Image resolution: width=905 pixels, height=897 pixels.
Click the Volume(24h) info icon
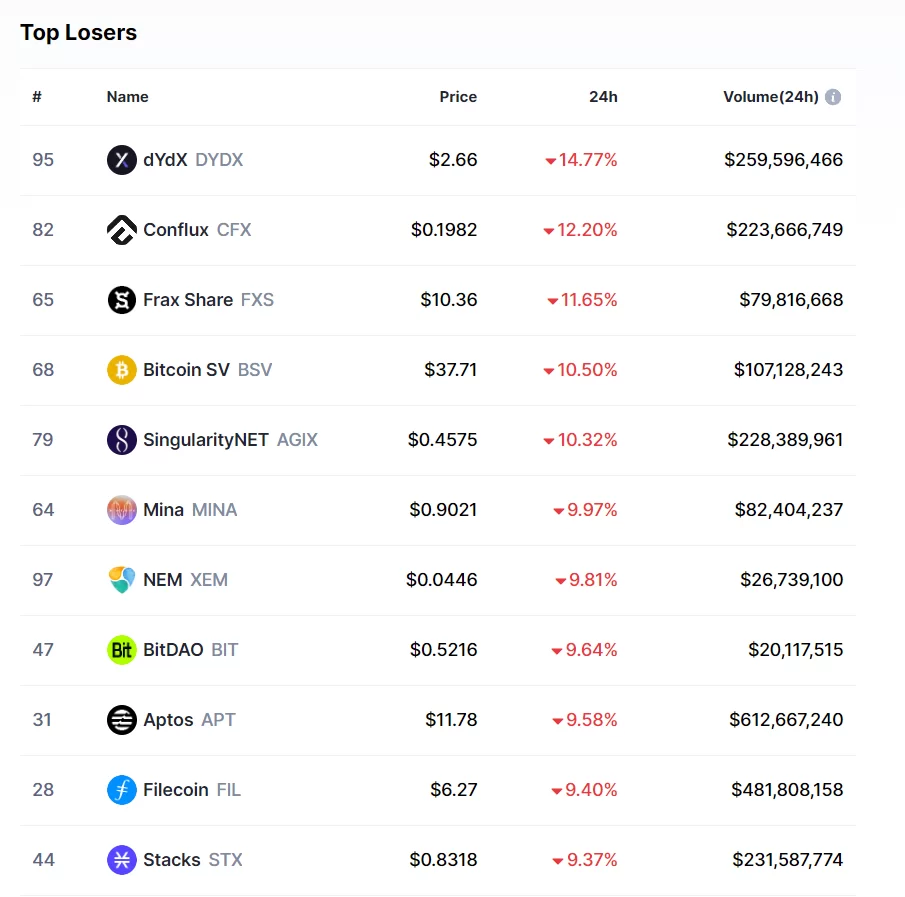pos(833,97)
